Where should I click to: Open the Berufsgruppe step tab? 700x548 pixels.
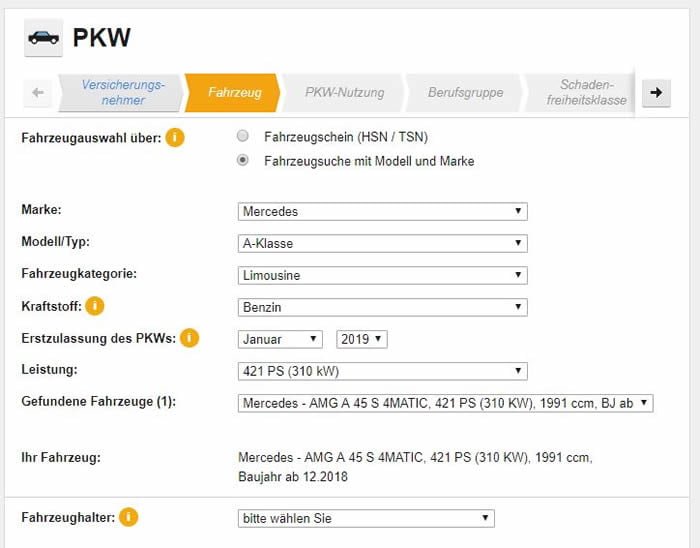(465, 93)
